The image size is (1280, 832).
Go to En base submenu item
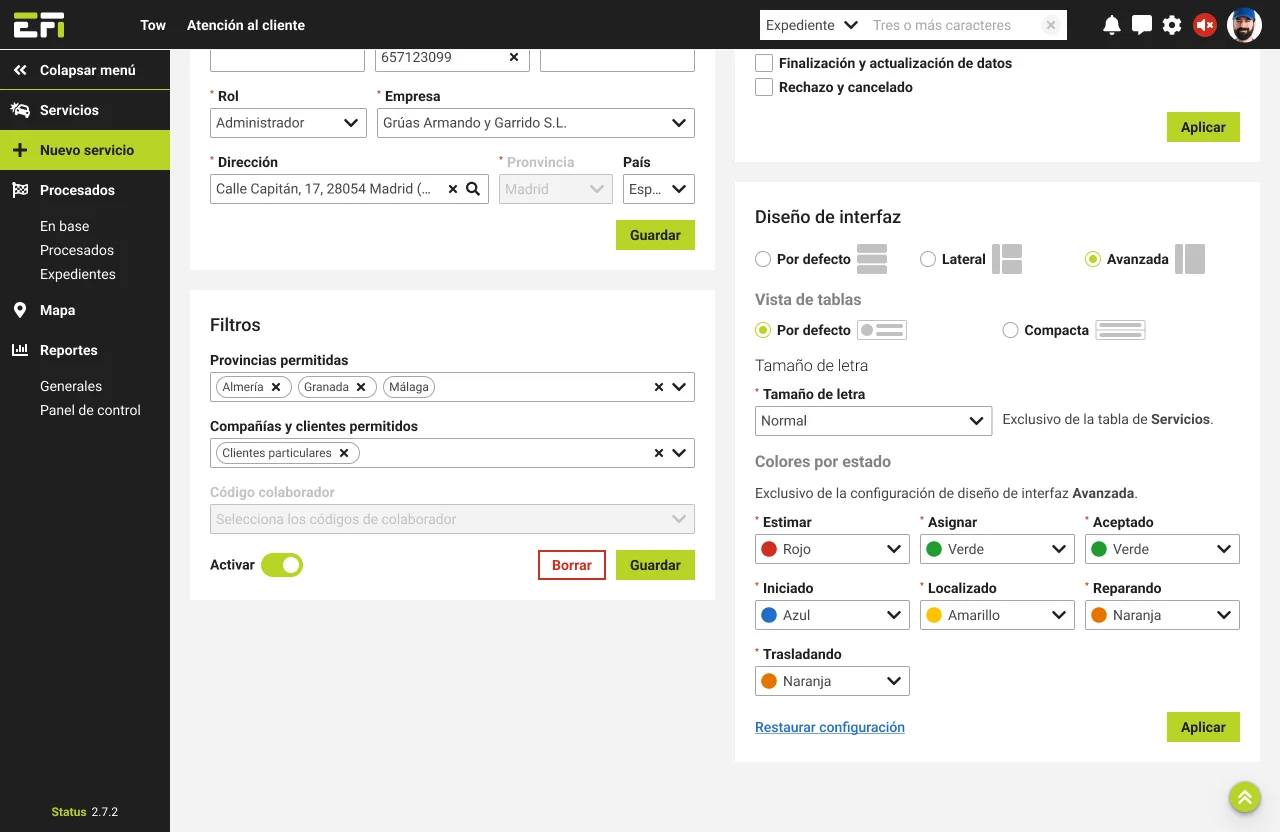64,226
